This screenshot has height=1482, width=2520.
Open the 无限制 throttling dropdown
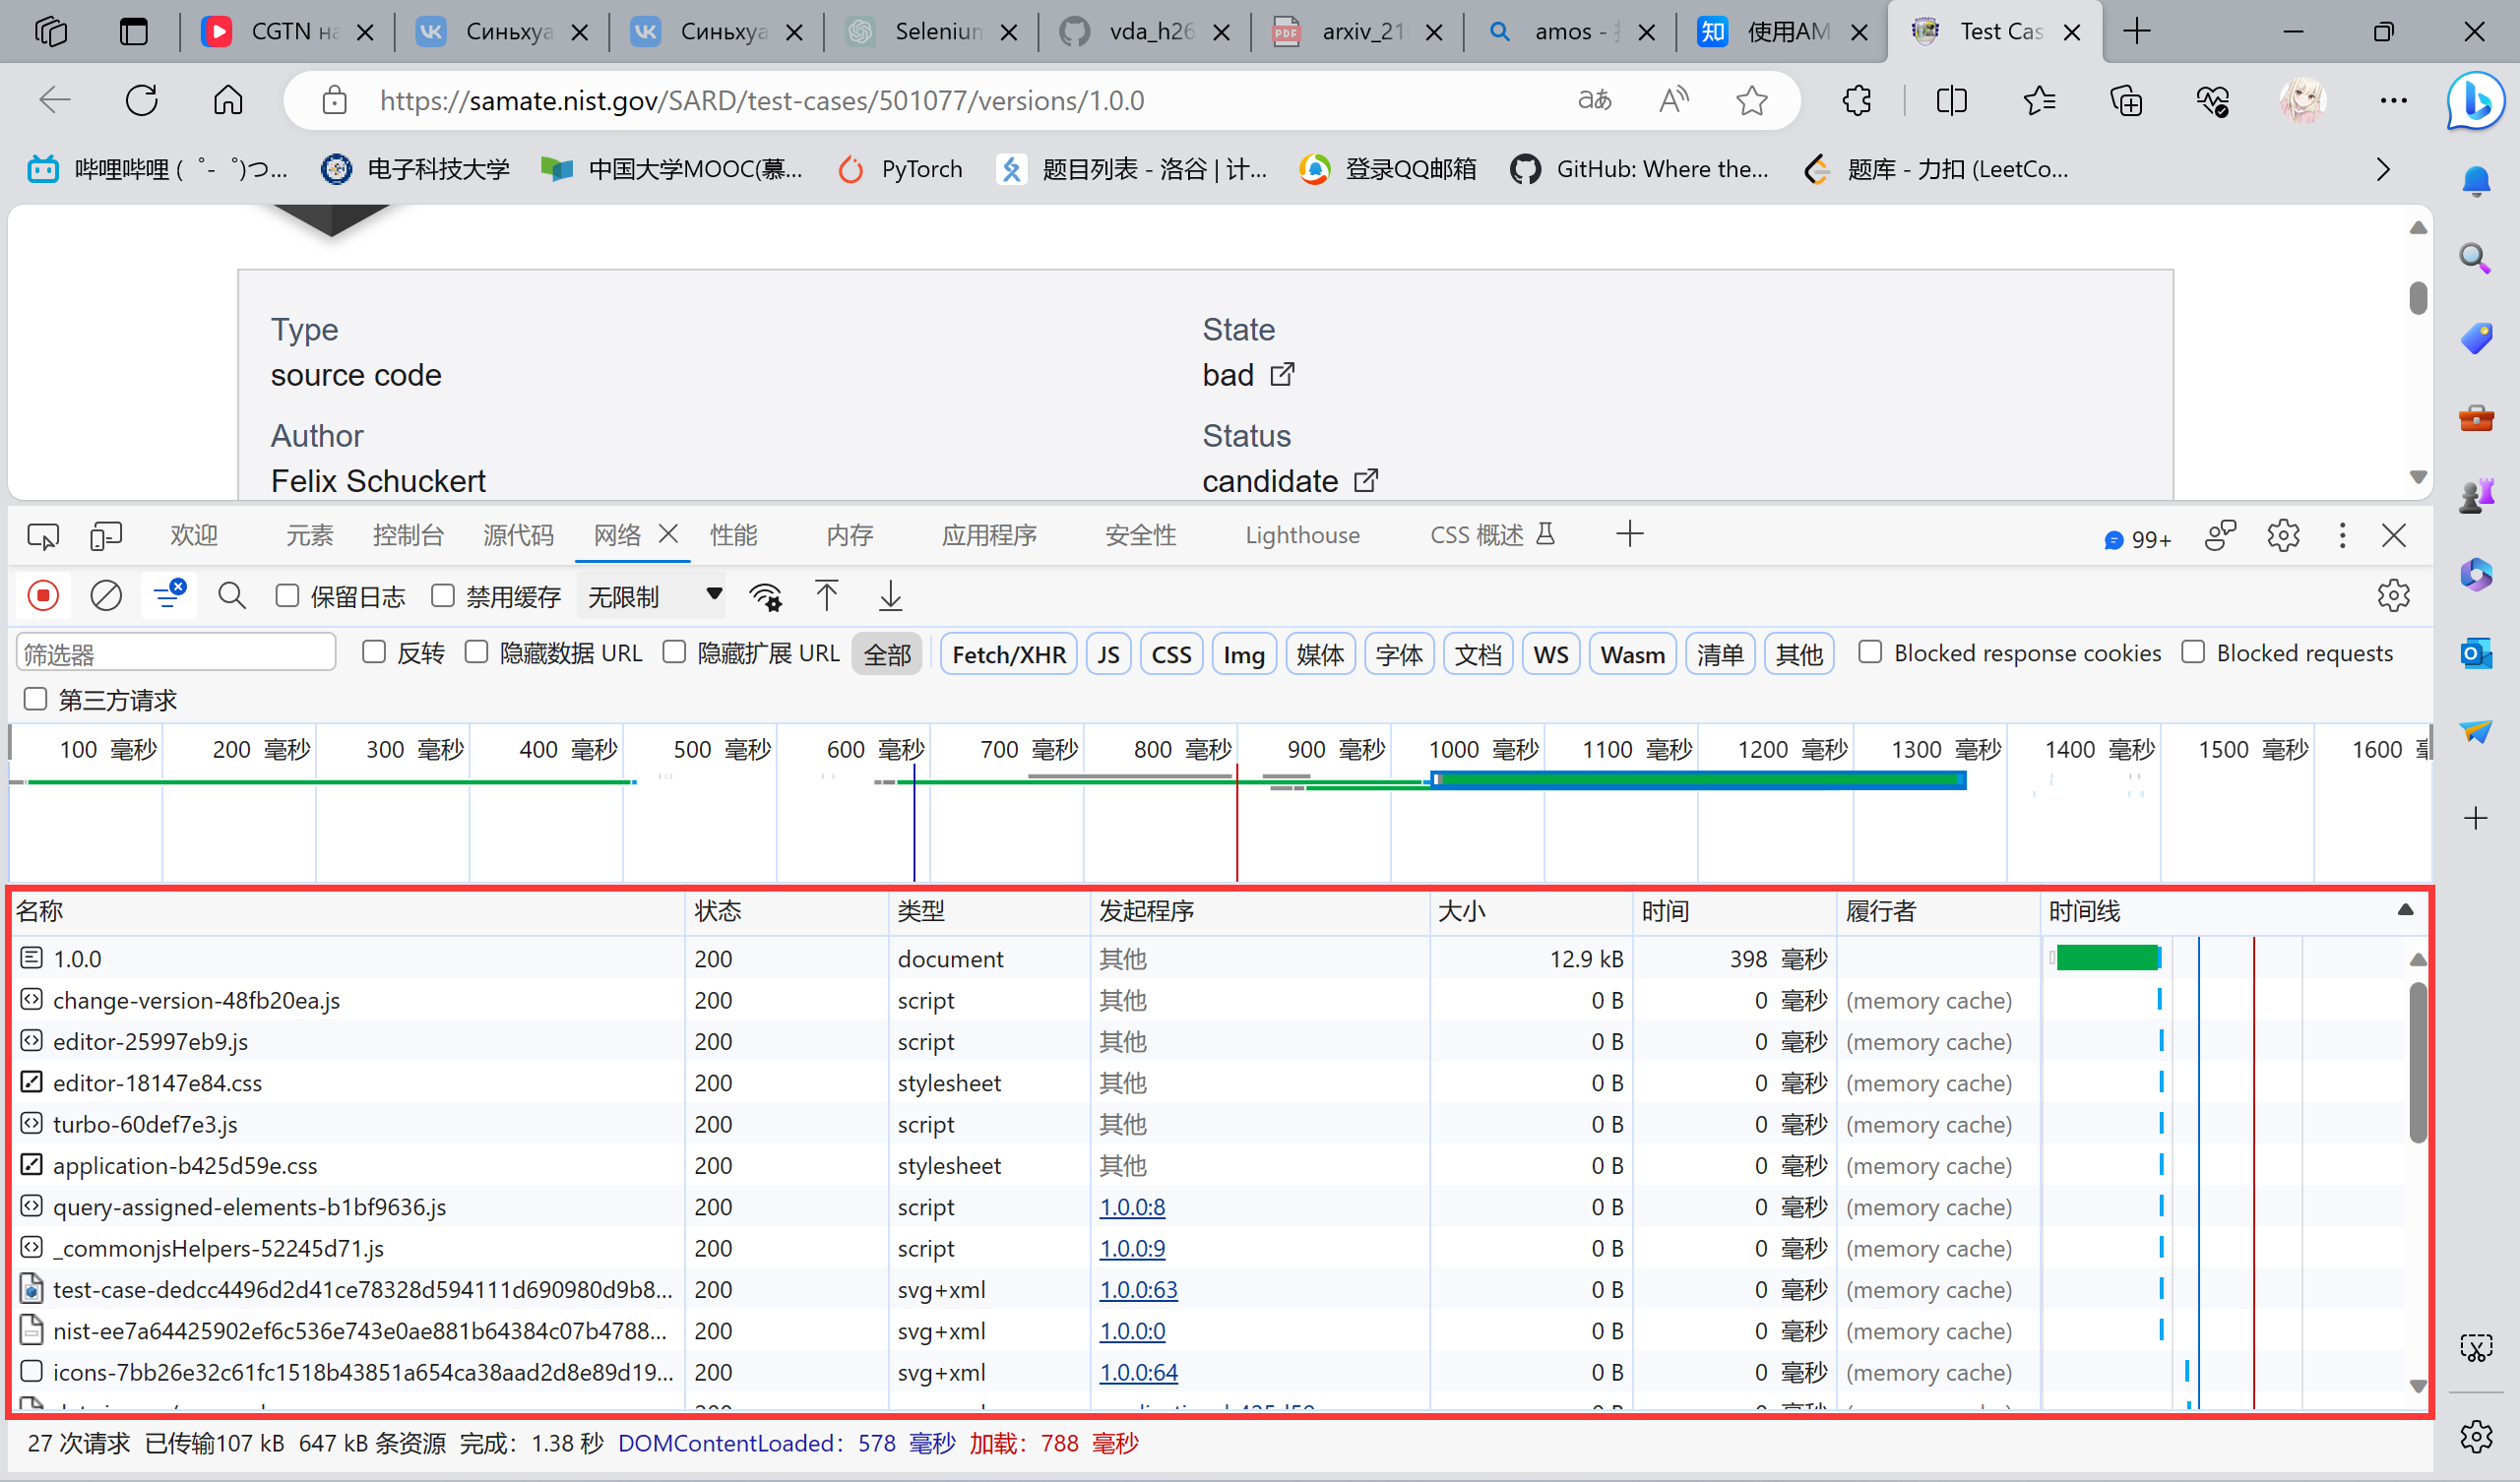pos(654,596)
